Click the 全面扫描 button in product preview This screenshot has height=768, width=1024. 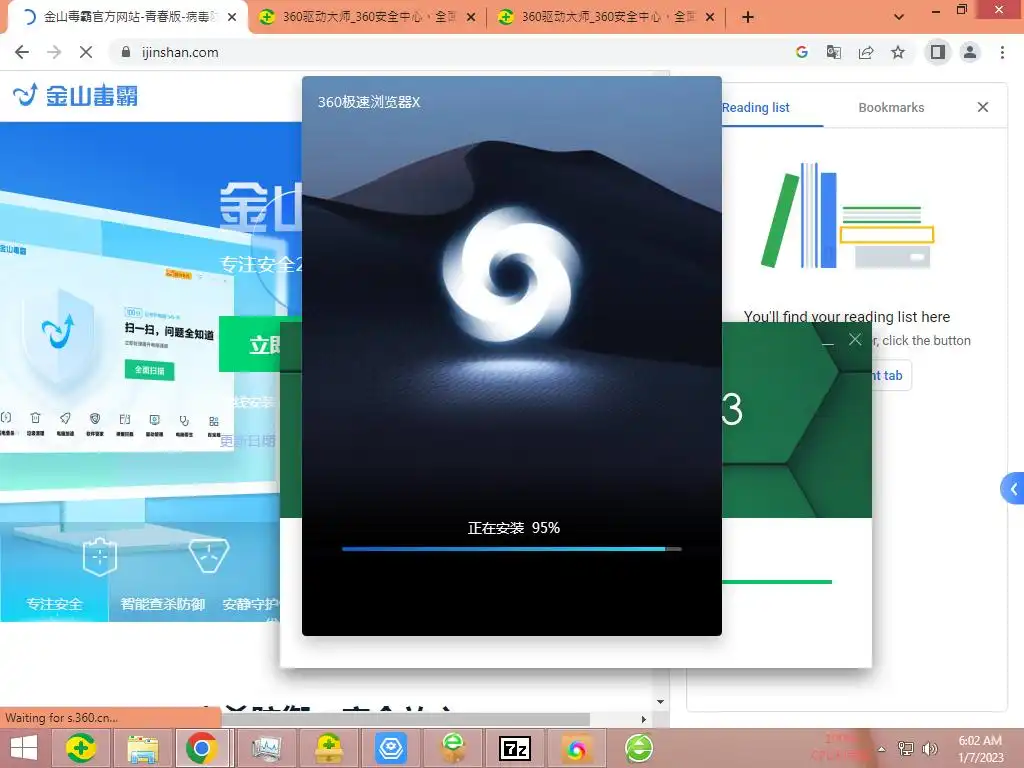click(150, 370)
